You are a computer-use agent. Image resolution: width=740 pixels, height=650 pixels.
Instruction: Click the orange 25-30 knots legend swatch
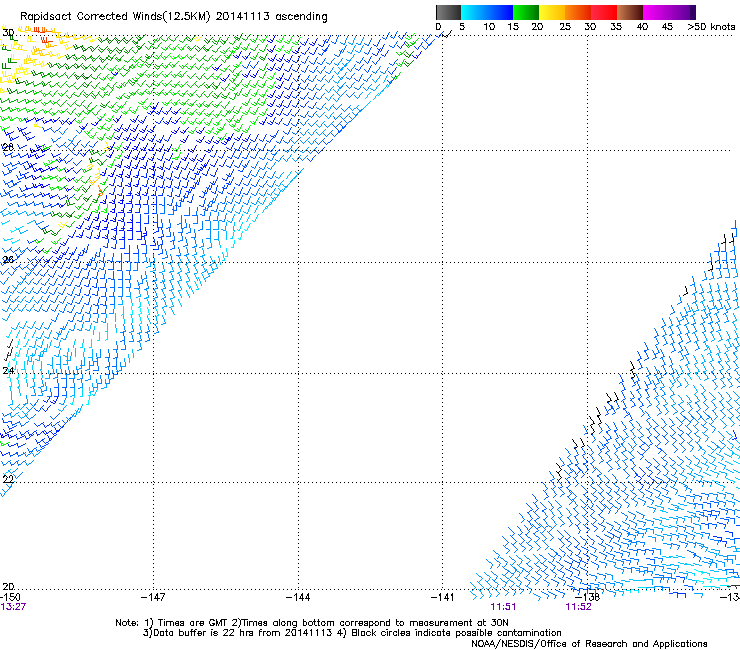[x=578, y=12]
